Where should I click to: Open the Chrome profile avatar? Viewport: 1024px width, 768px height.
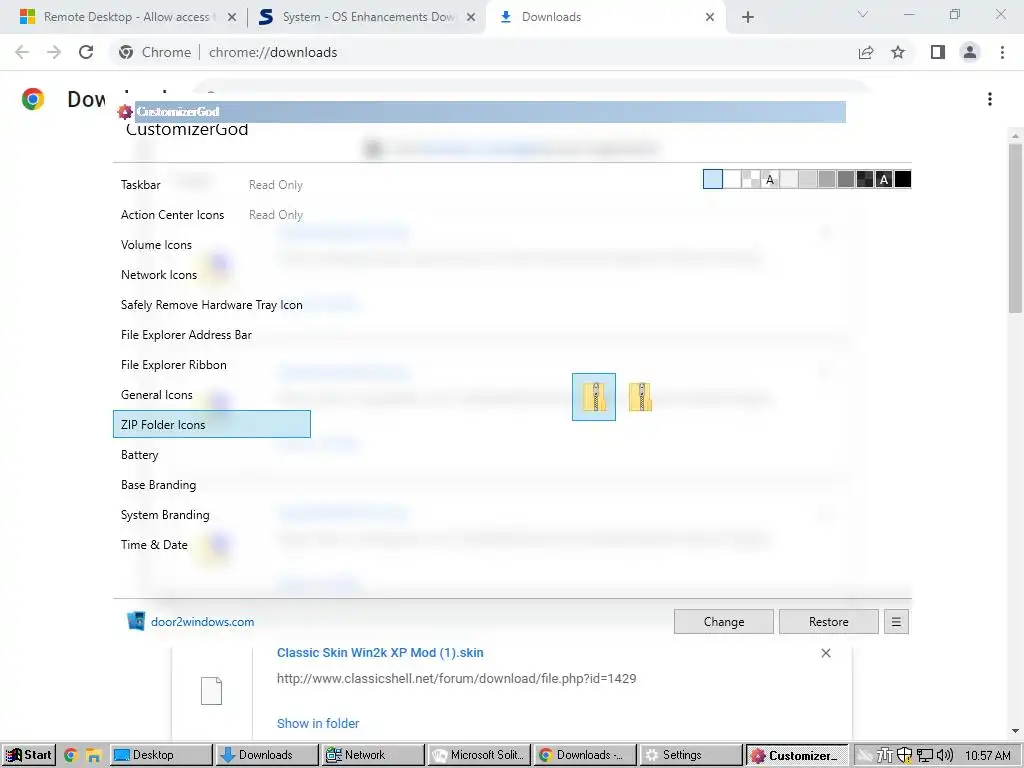pos(970,52)
